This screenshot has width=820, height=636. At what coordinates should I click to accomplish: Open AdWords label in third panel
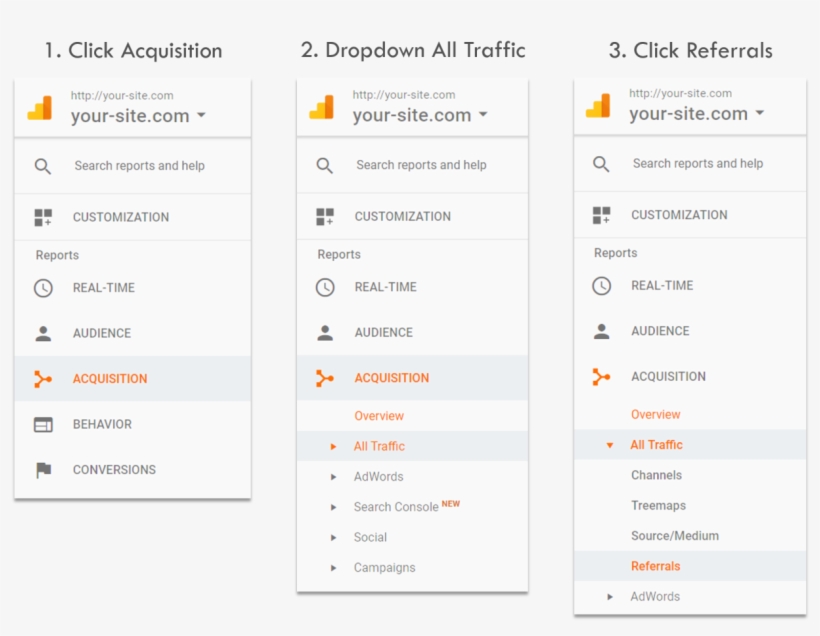point(655,597)
